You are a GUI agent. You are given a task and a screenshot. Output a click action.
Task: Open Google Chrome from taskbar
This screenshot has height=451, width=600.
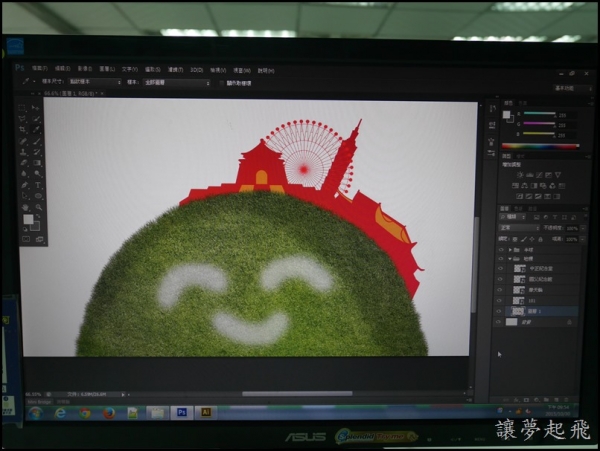coord(85,413)
